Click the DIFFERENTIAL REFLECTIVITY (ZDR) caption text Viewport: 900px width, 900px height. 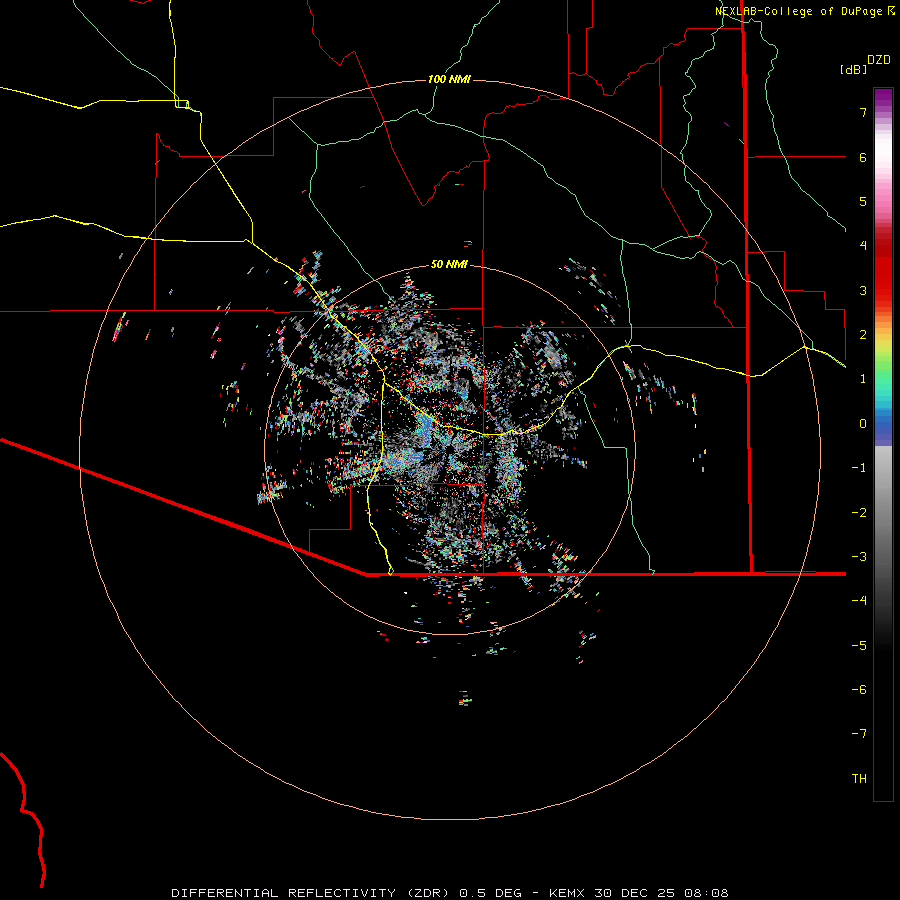coord(312,892)
